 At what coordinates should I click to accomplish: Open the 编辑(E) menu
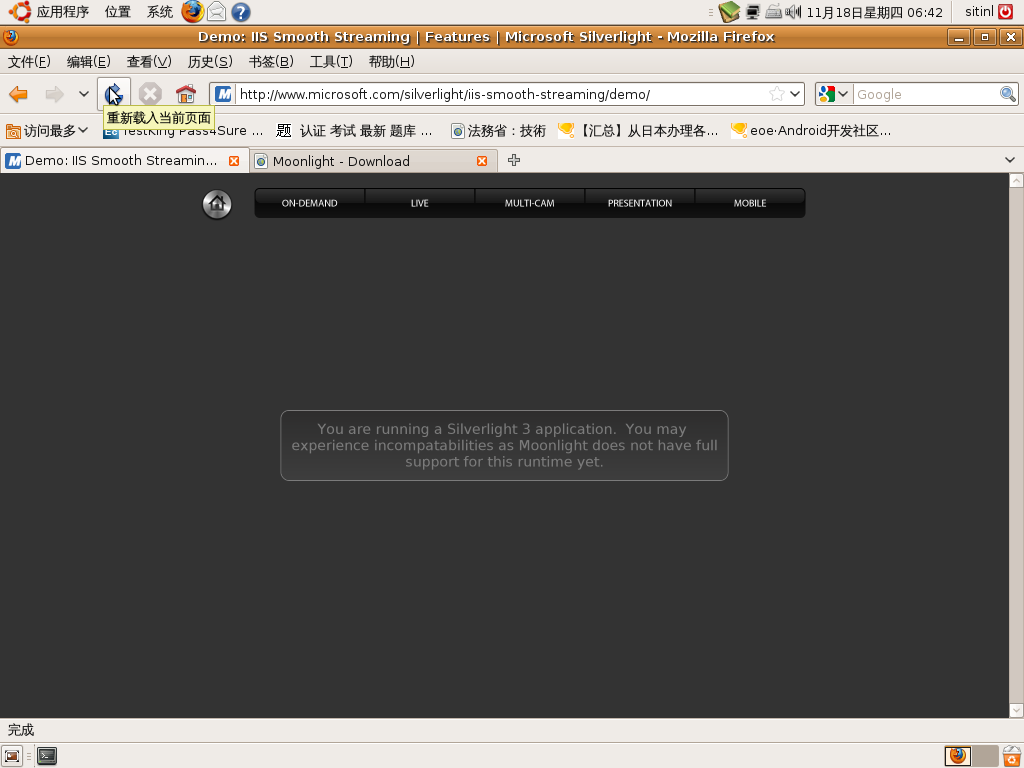click(x=89, y=61)
